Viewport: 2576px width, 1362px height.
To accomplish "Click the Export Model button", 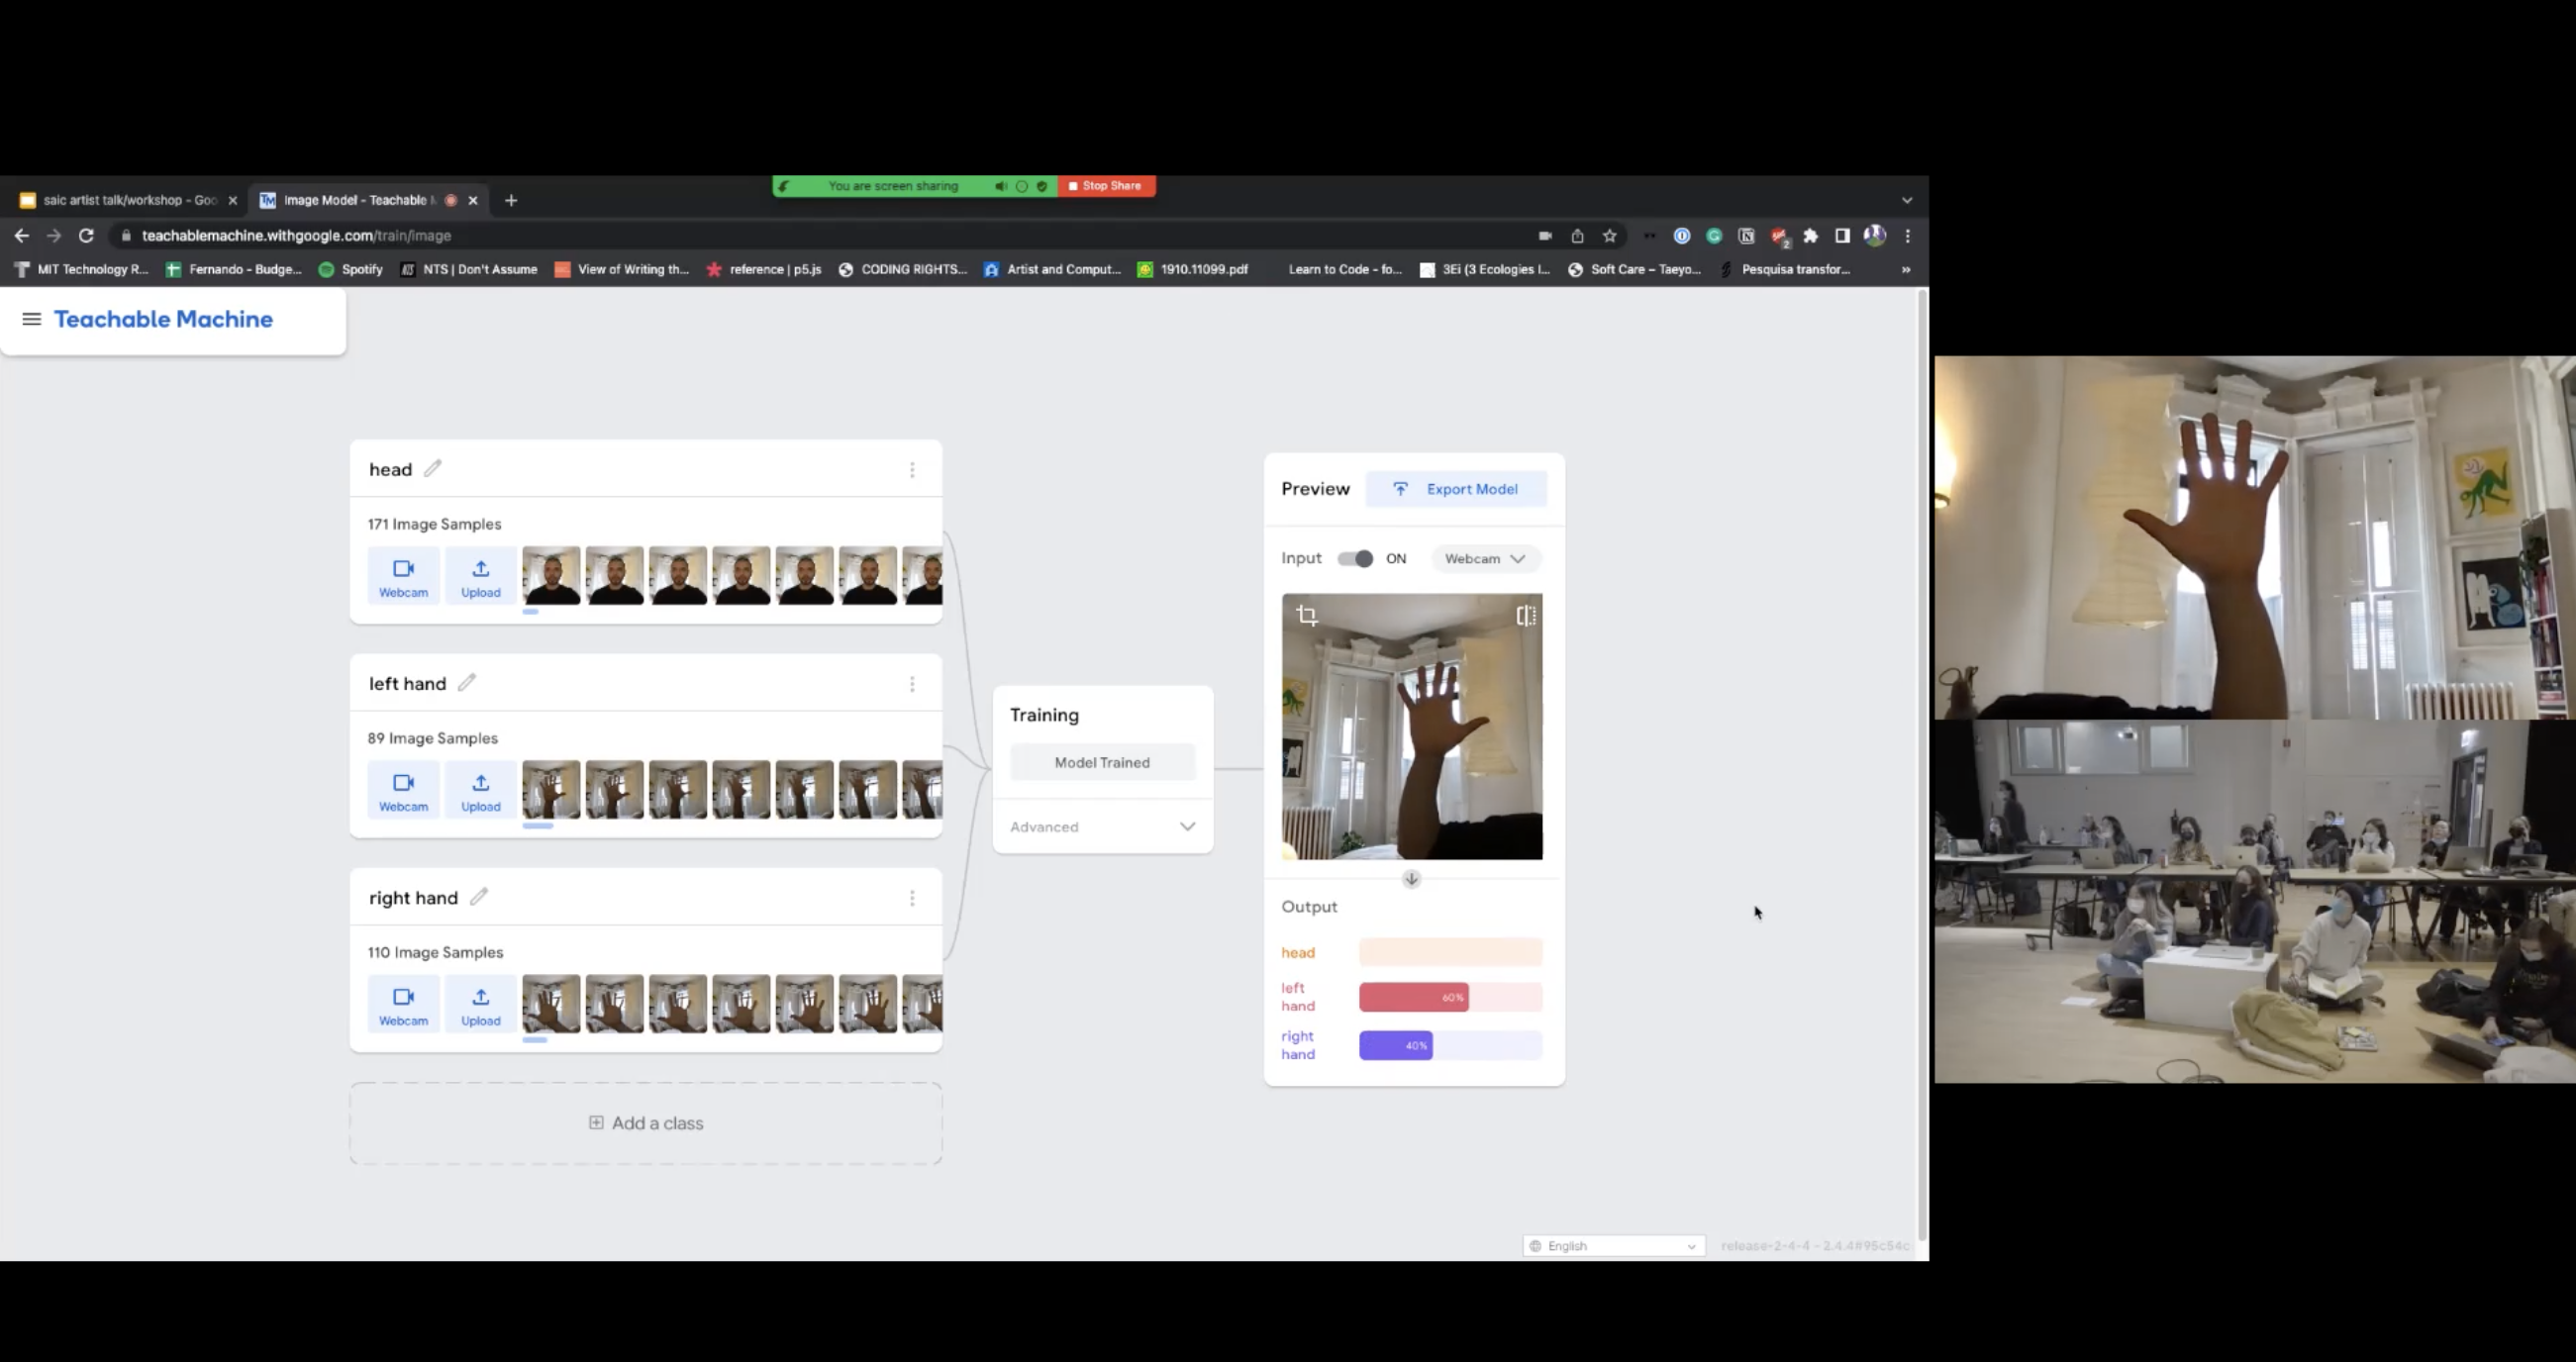I will click(x=1456, y=489).
